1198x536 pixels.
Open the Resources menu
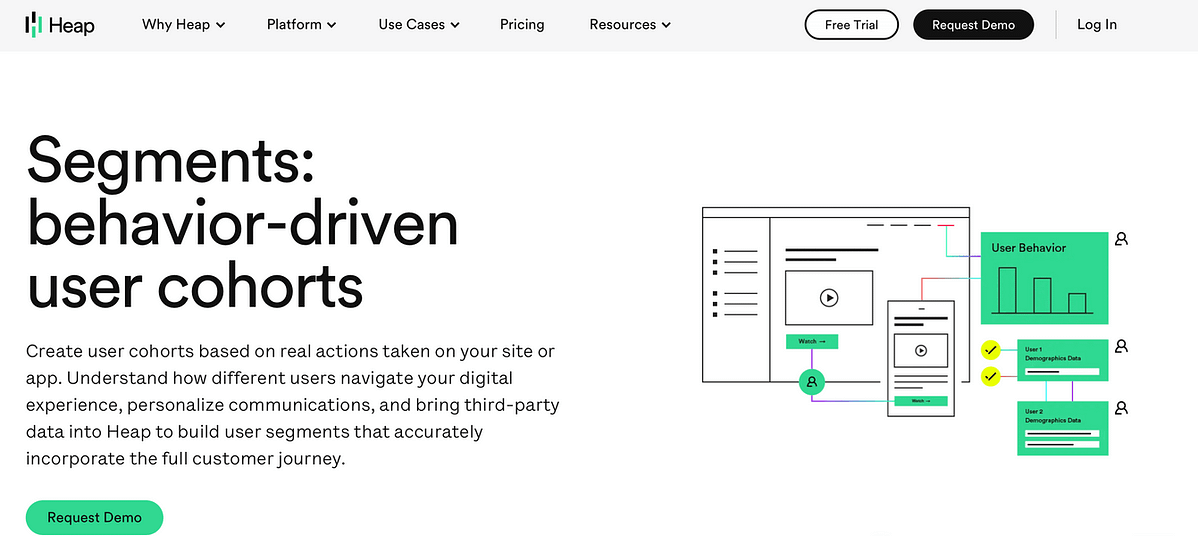[x=630, y=25]
